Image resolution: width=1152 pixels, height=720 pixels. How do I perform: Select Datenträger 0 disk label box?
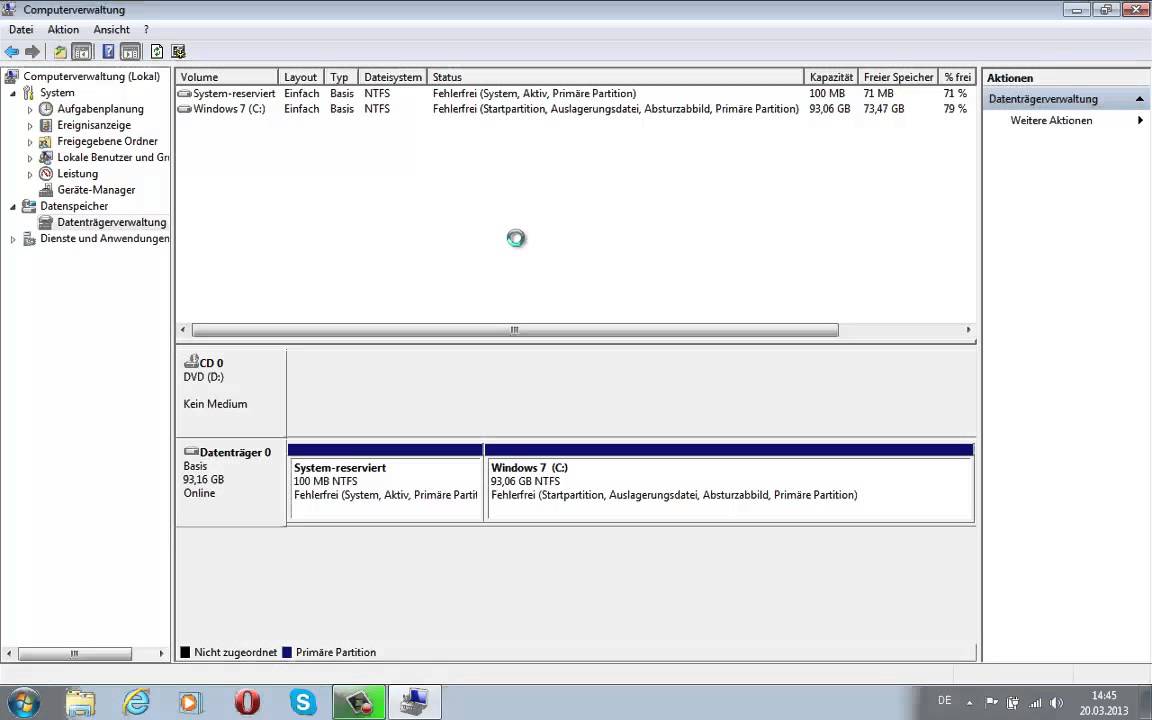(x=231, y=483)
